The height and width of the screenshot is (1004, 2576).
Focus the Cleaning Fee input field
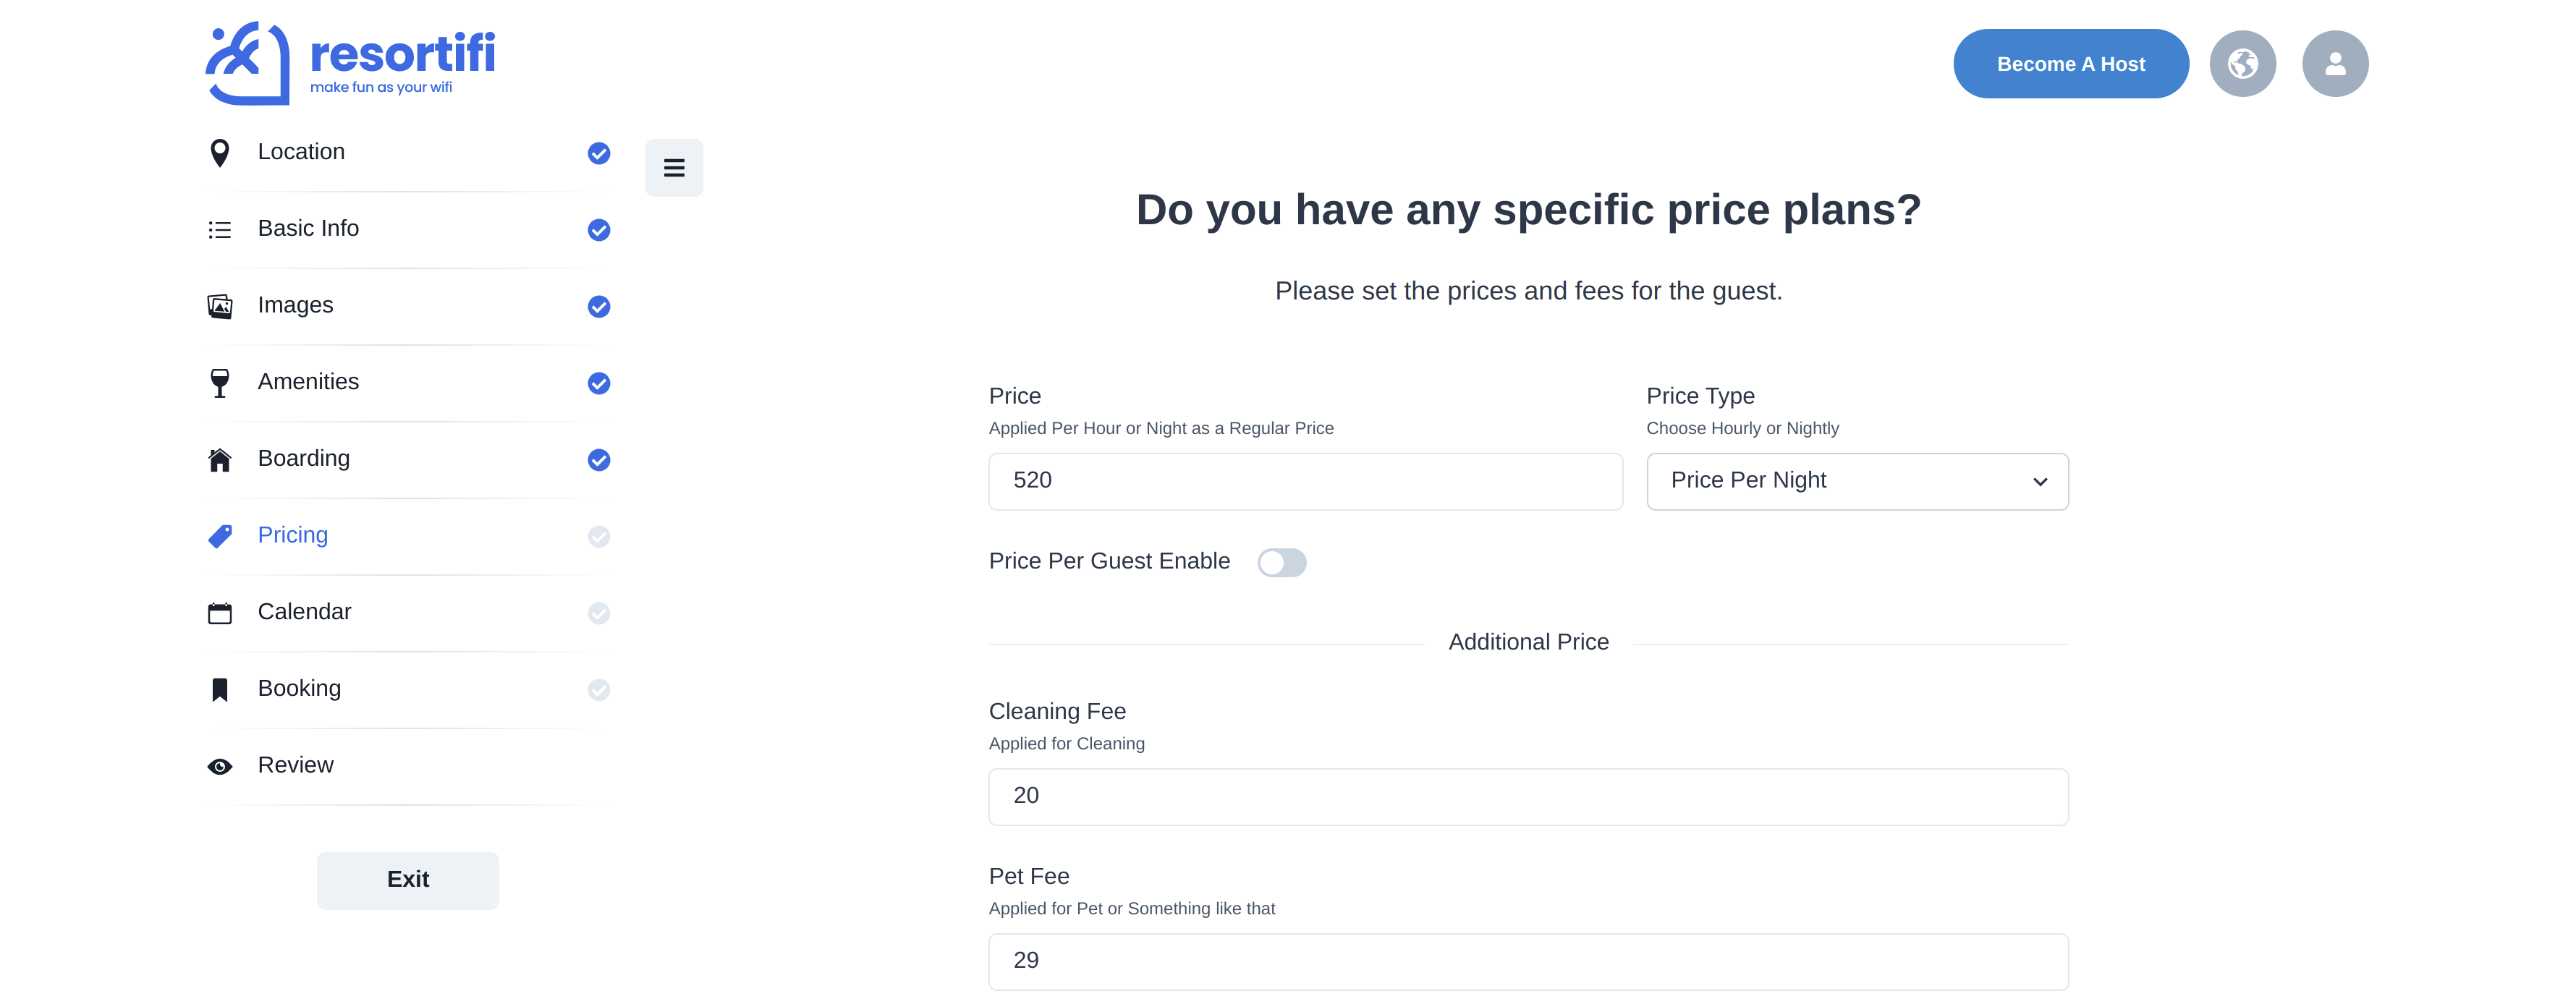[x=1528, y=797]
